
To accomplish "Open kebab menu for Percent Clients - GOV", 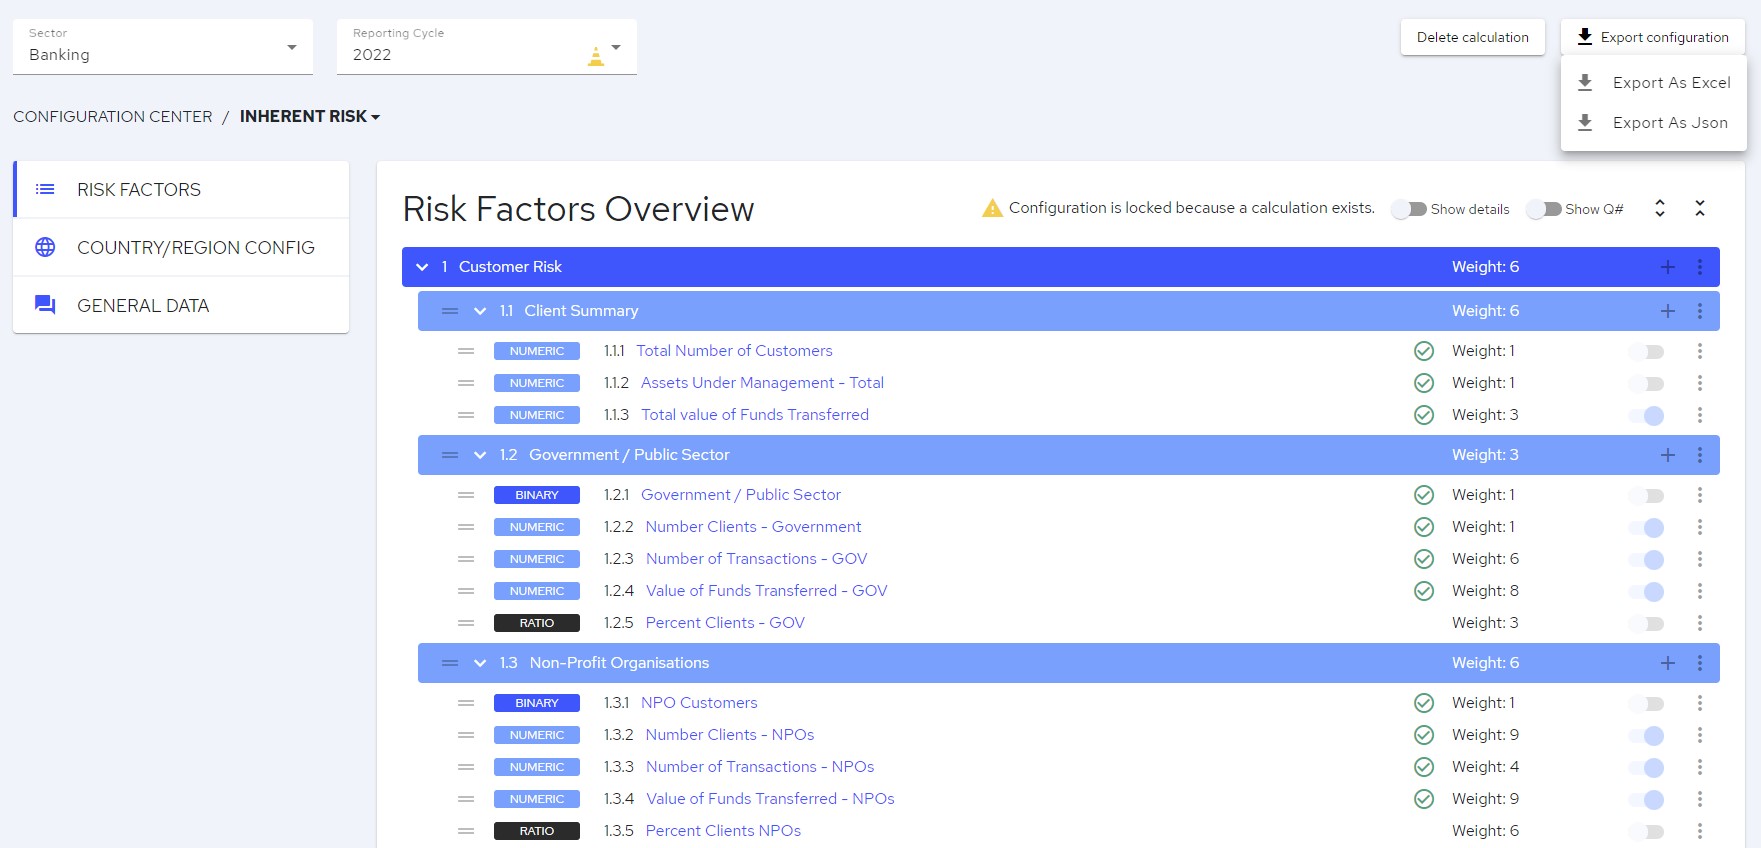I will (1700, 623).
